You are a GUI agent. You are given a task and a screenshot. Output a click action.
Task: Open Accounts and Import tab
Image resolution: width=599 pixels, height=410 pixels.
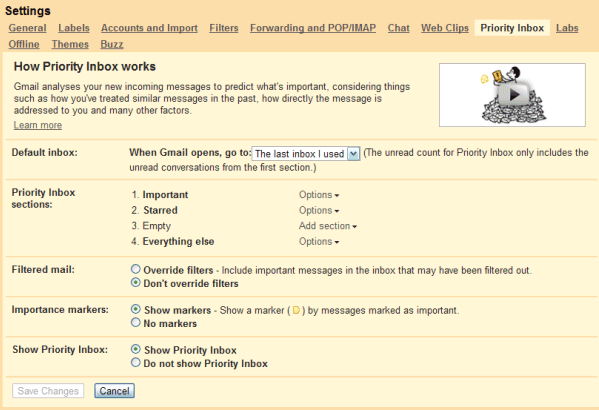[x=149, y=28]
